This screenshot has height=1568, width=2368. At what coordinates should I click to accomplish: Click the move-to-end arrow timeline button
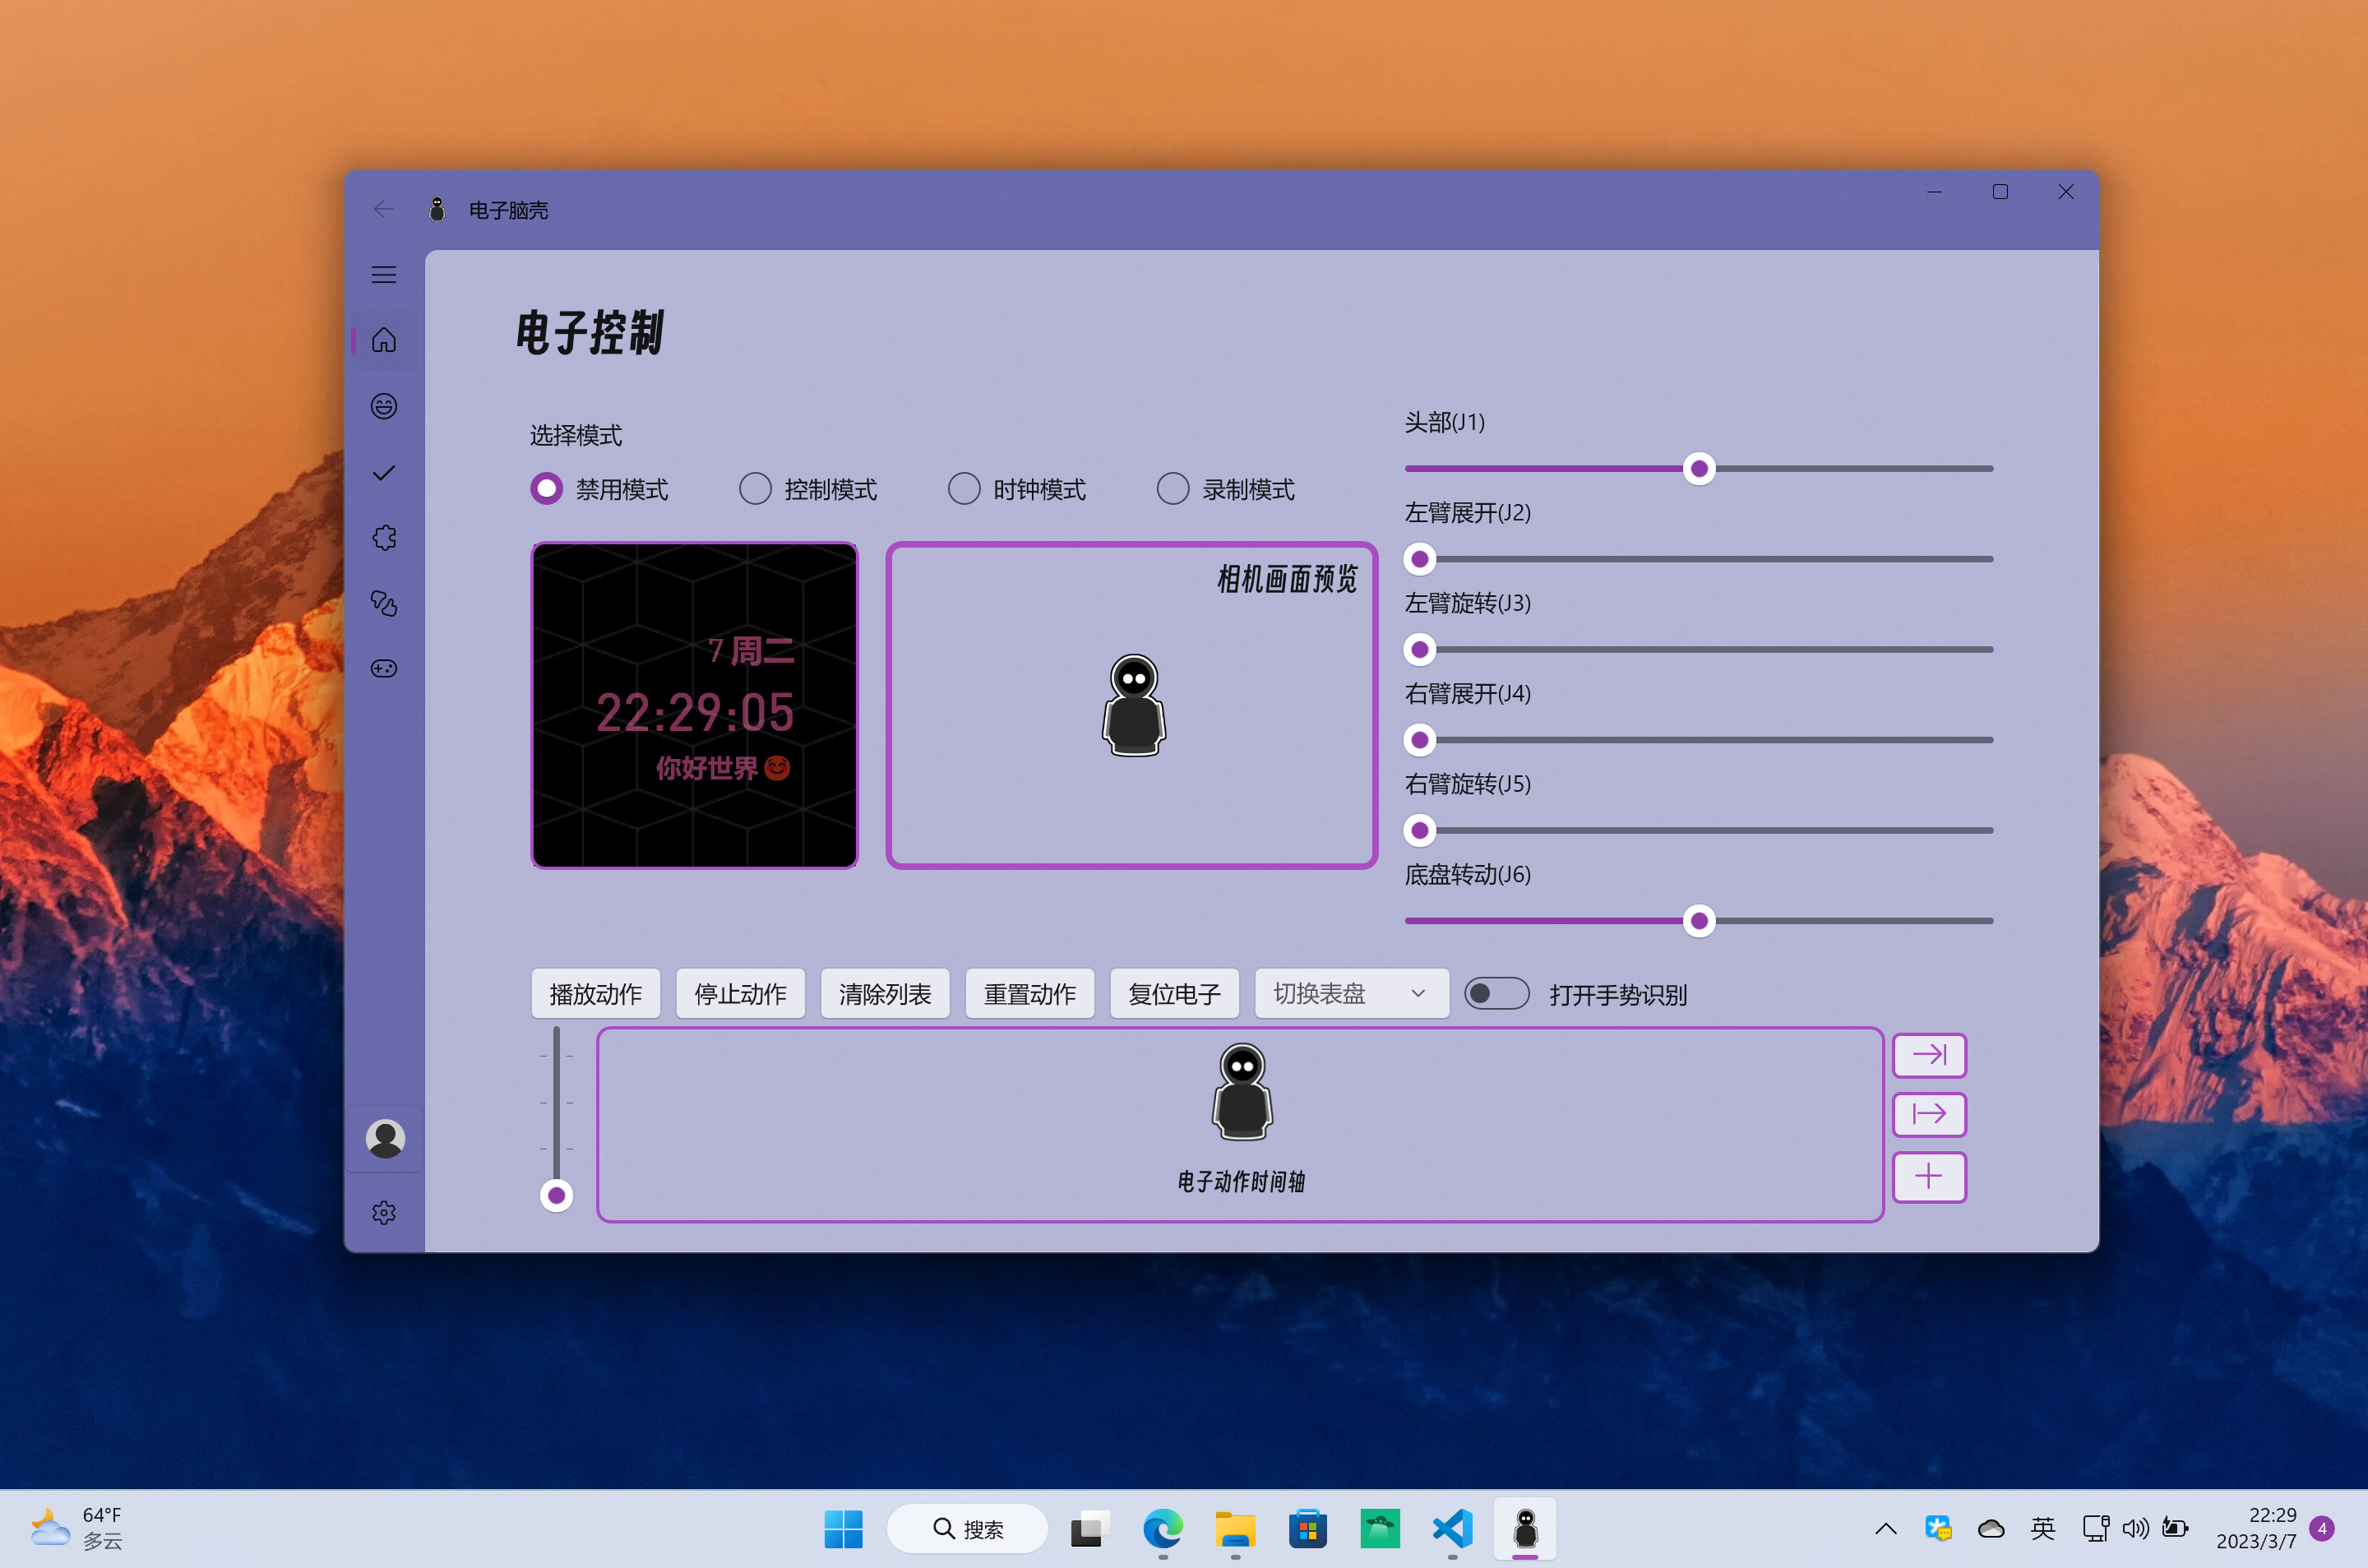coord(1929,1055)
